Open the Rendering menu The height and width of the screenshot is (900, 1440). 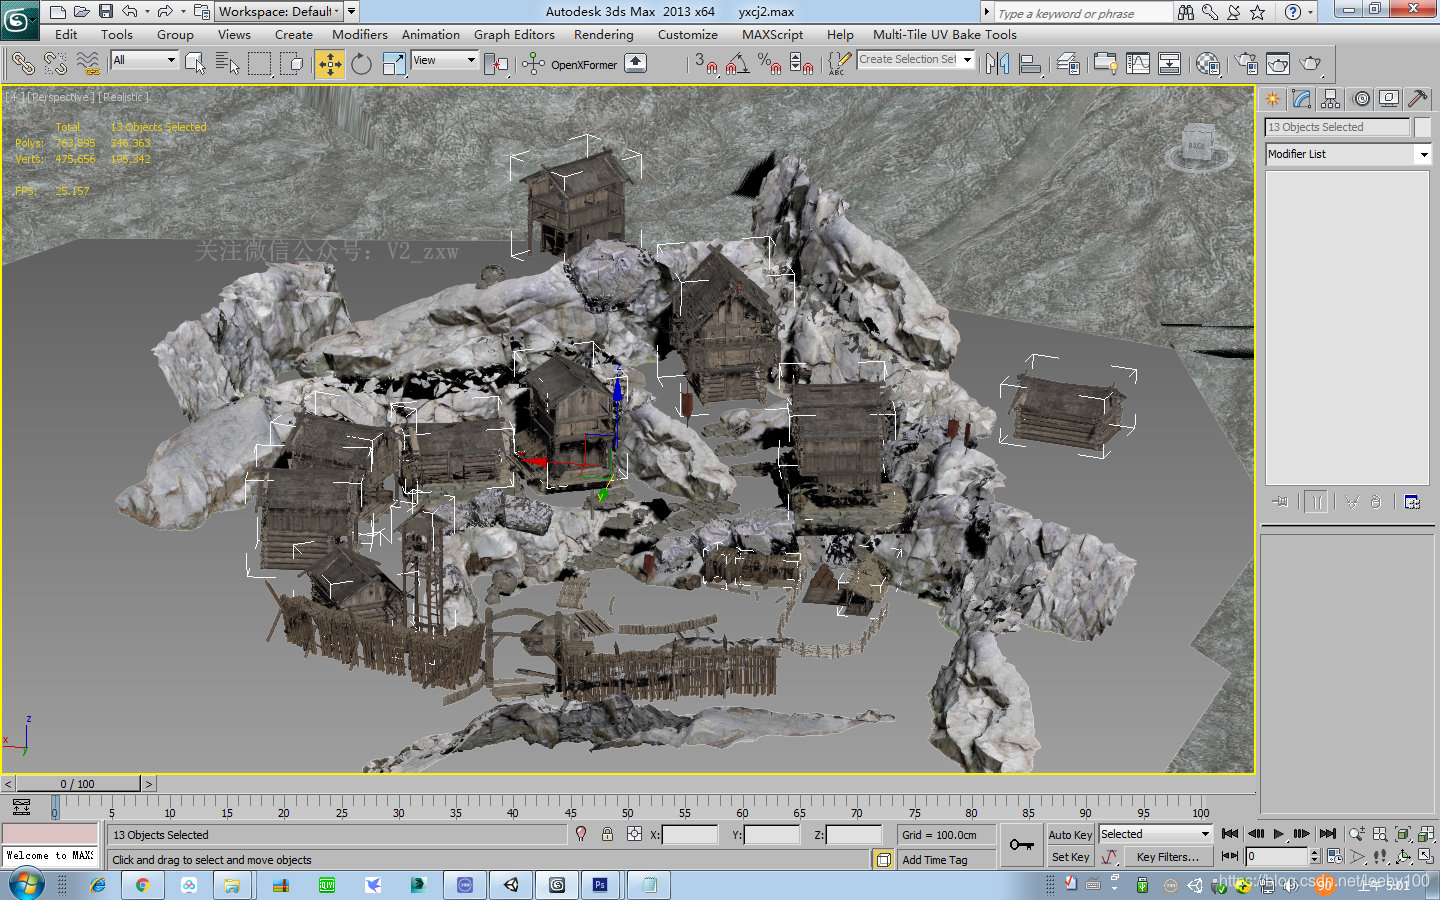(604, 34)
